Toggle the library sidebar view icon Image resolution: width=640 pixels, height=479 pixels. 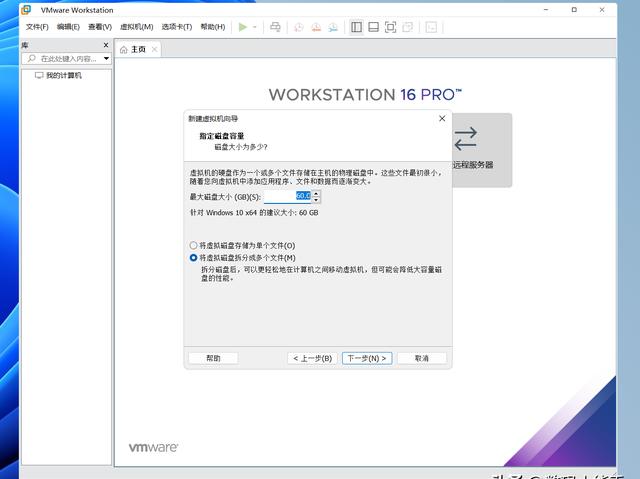[x=356, y=27]
